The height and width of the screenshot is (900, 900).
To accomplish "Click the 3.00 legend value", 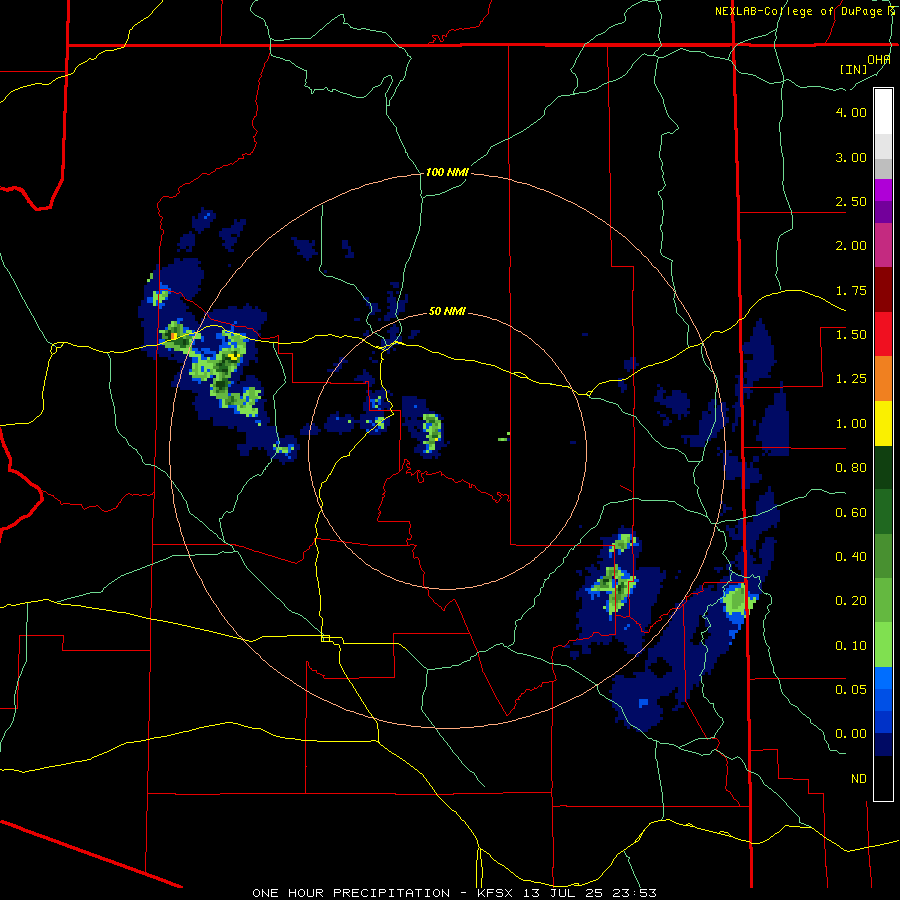I will (x=851, y=157).
